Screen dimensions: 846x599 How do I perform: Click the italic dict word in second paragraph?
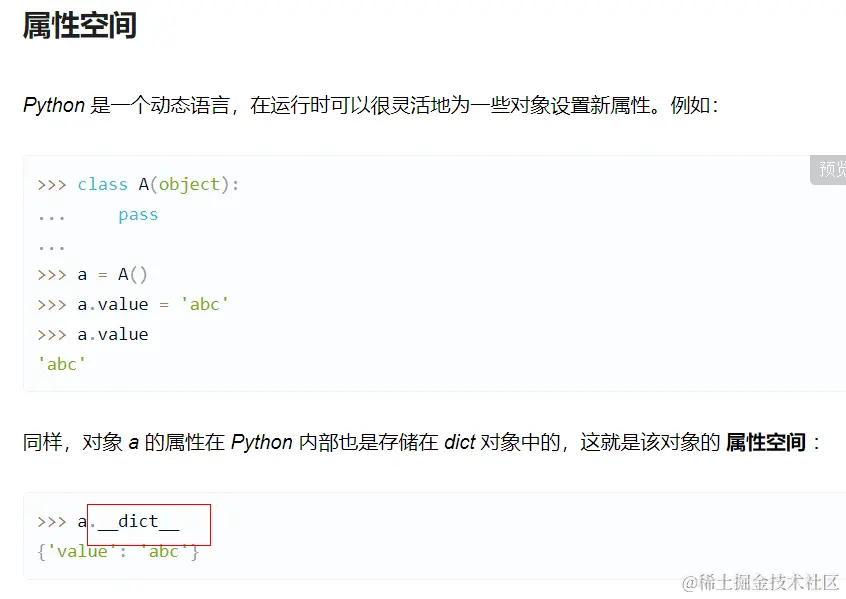point(459,442)
